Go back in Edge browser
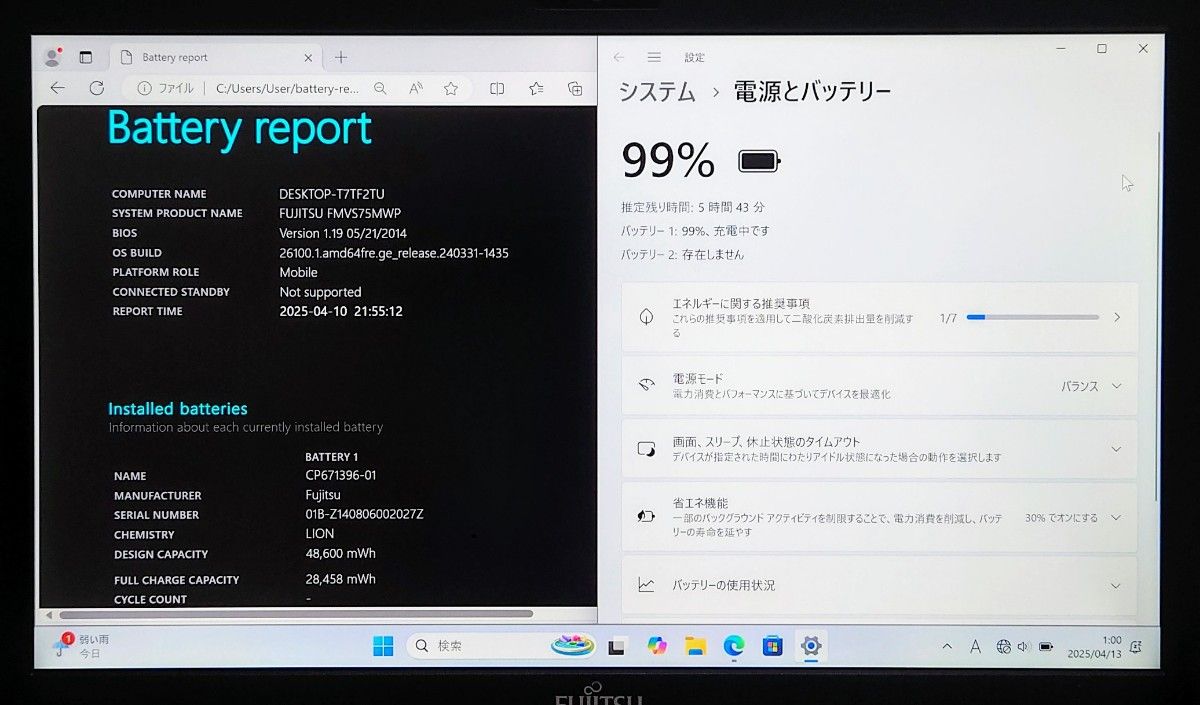The height and width of the screenshot is (705, 1200). click(57, 88)
